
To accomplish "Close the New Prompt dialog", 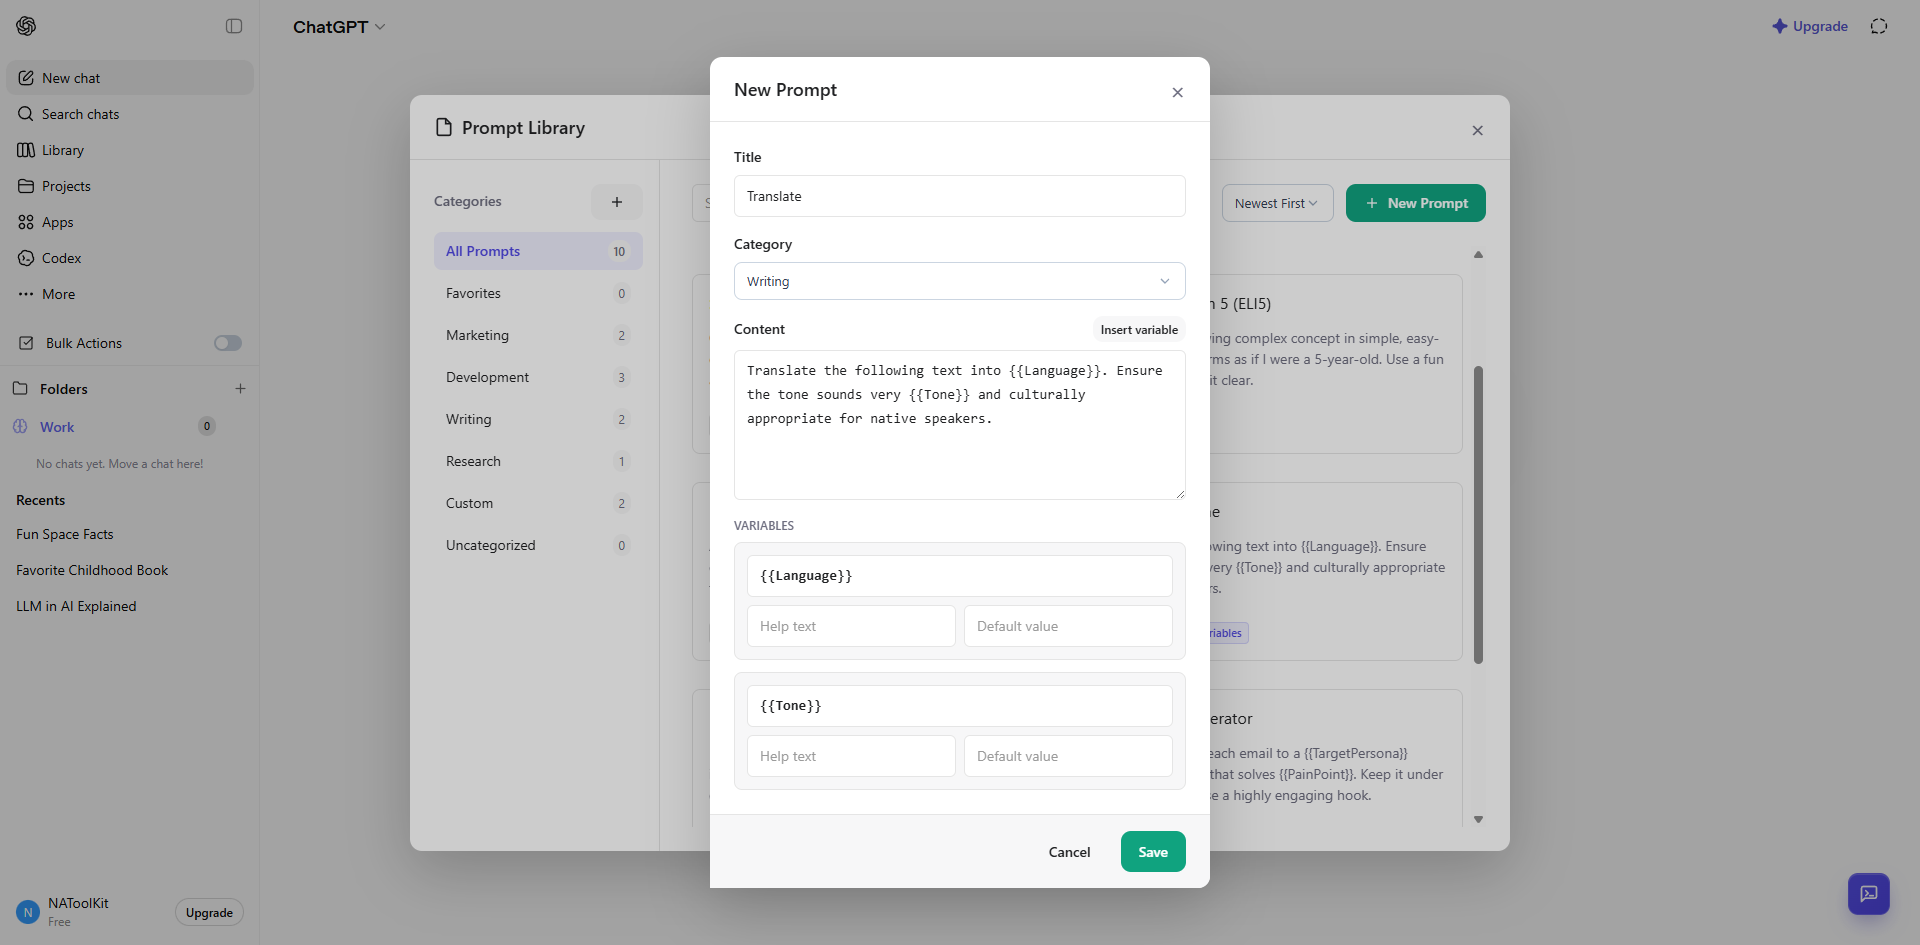I will coord(1177,92).
